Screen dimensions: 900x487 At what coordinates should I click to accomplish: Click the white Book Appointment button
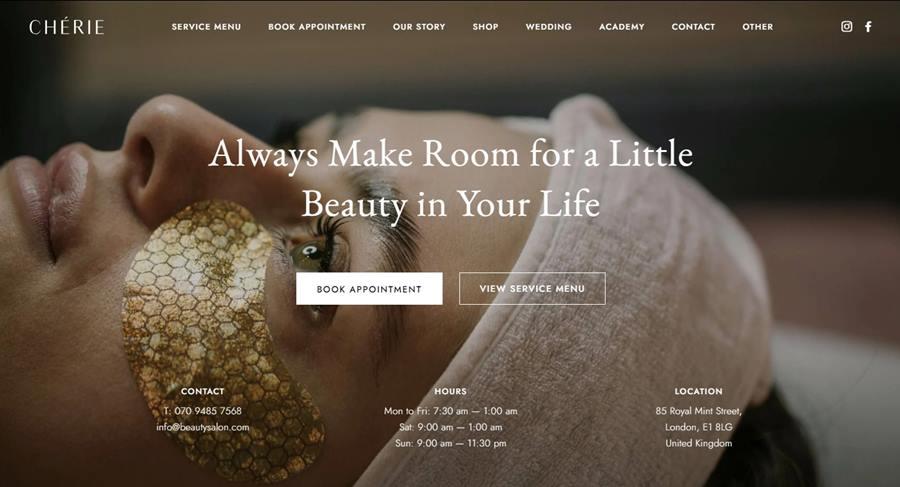(x=369, y=288)
